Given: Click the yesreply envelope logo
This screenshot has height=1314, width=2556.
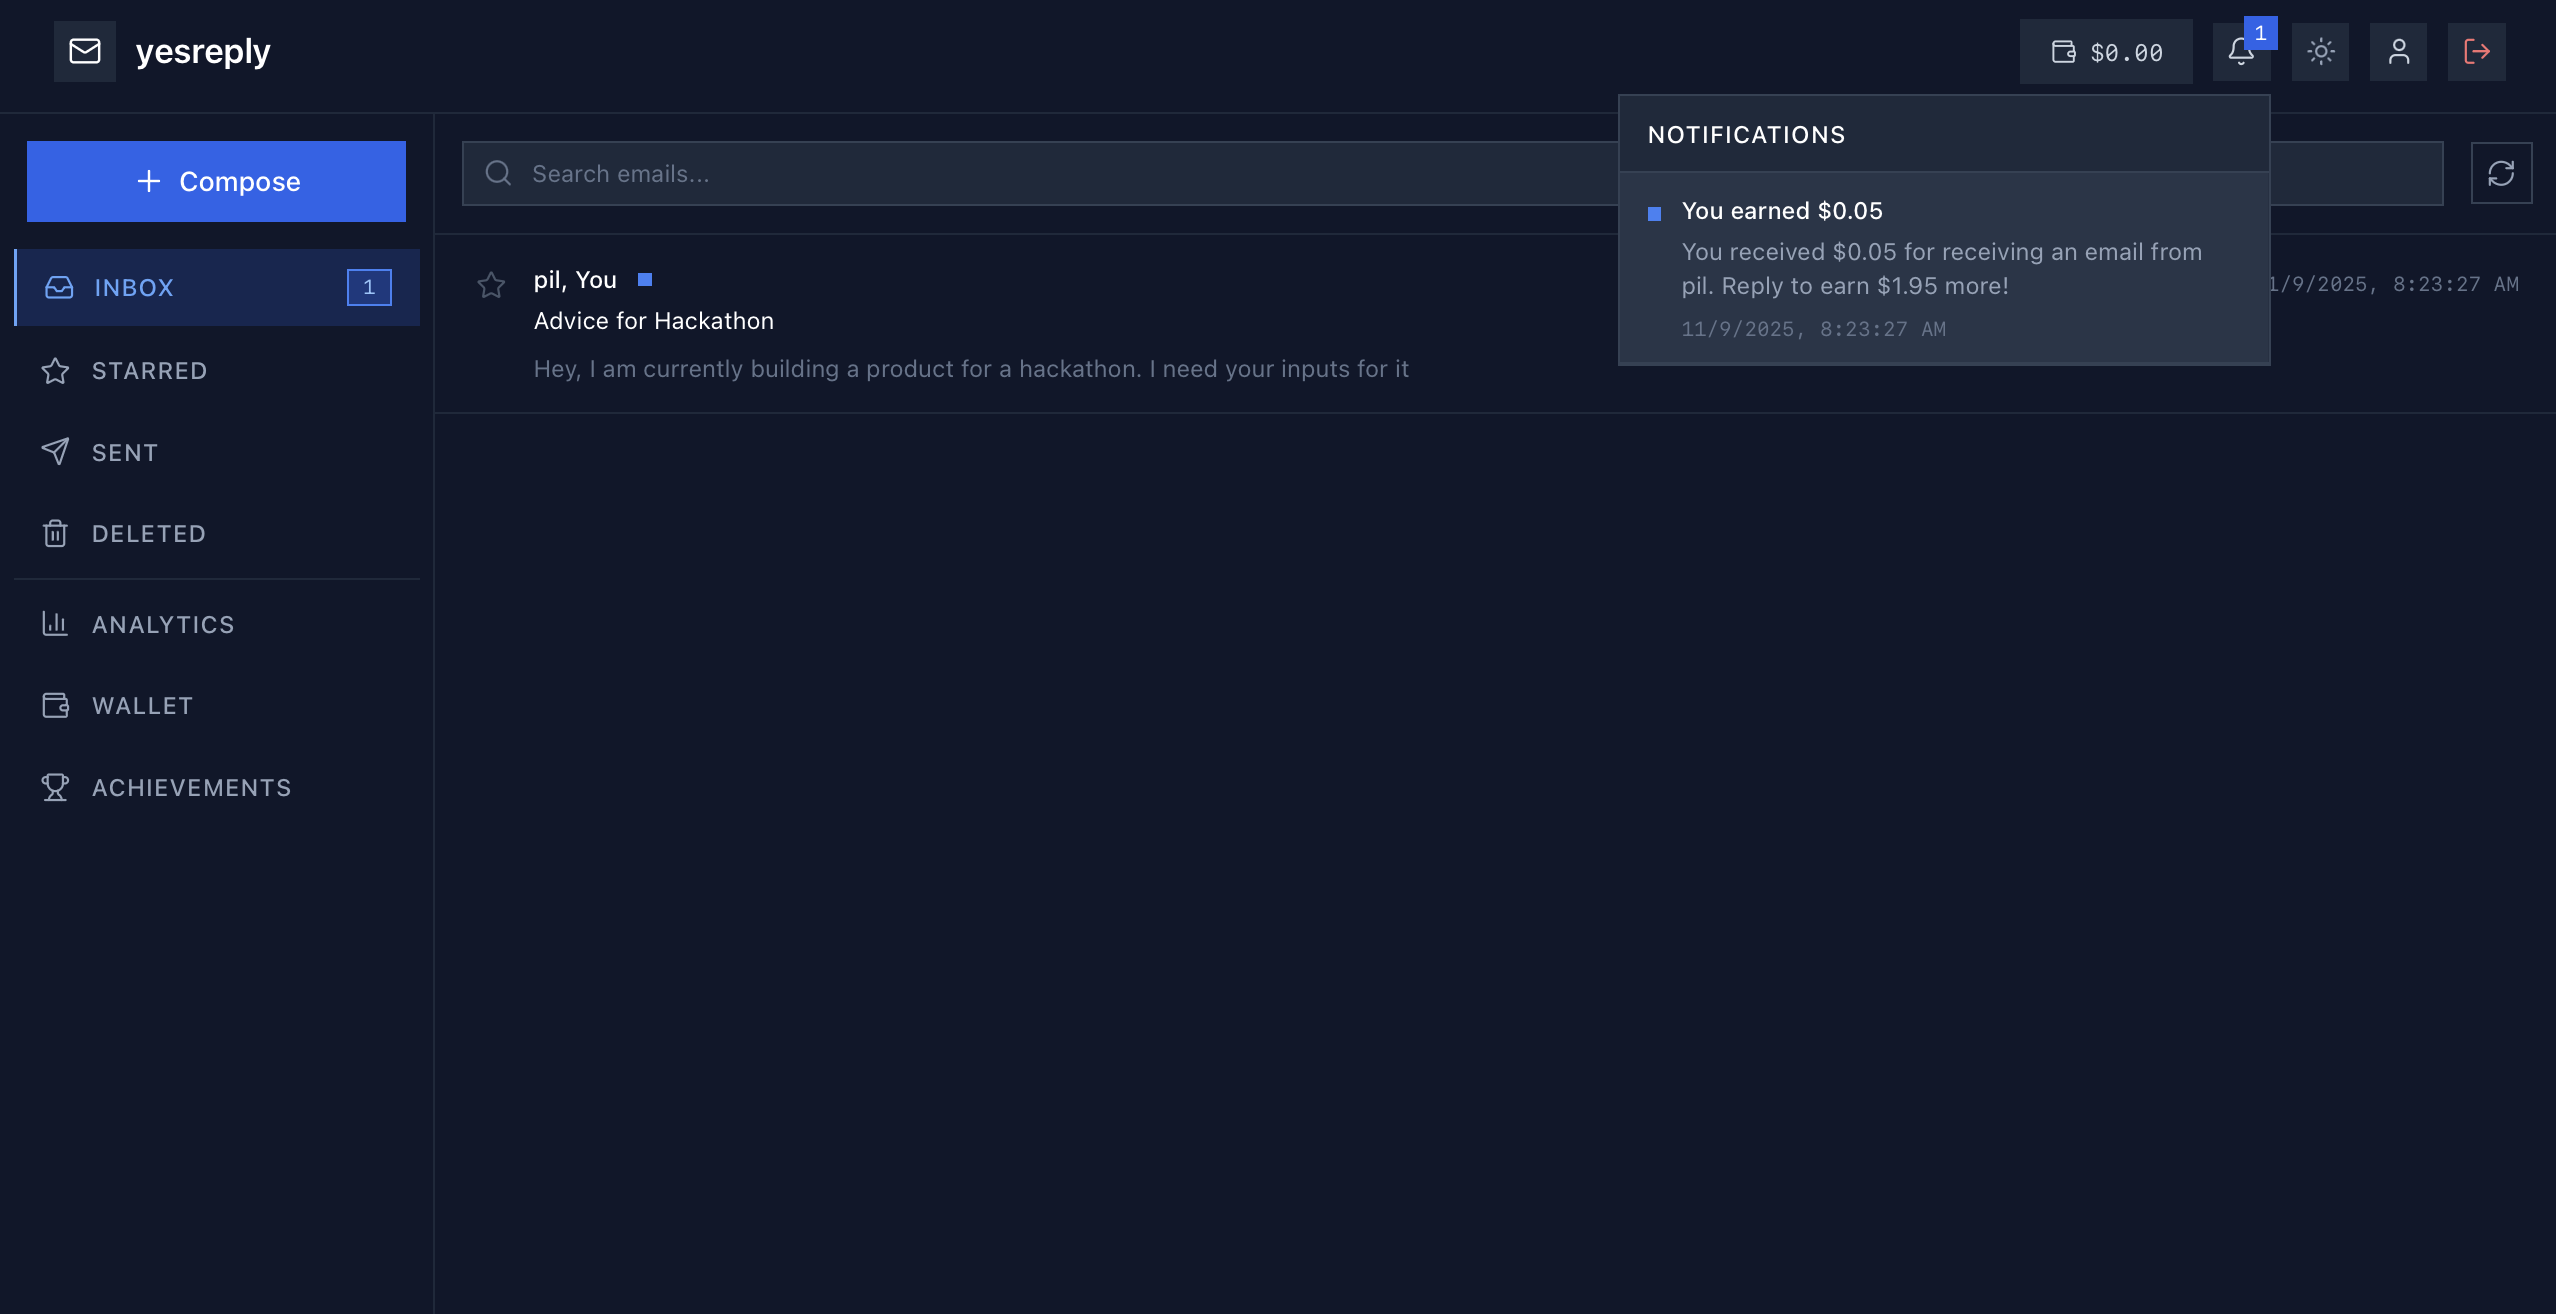Looking at the screenshot, I should [85, 51].
